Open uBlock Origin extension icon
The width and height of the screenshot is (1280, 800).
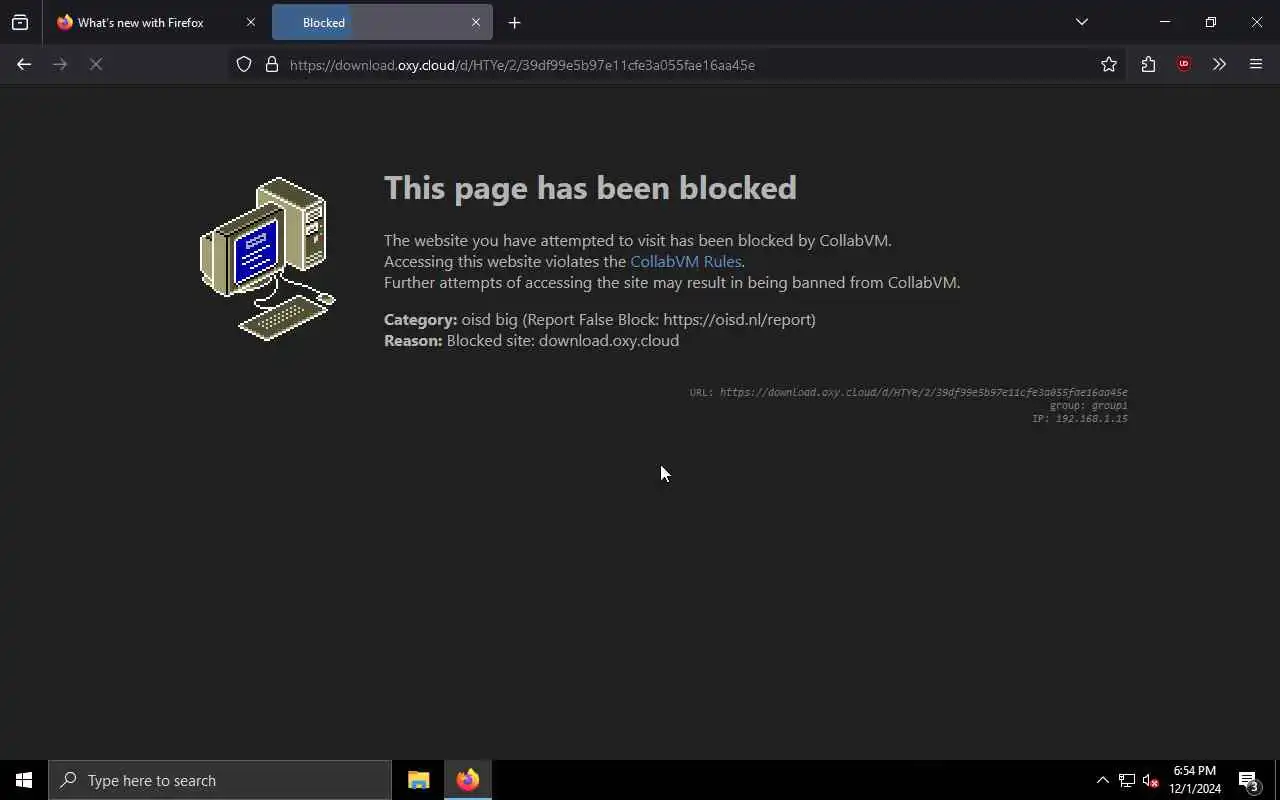click(1184, 64)
